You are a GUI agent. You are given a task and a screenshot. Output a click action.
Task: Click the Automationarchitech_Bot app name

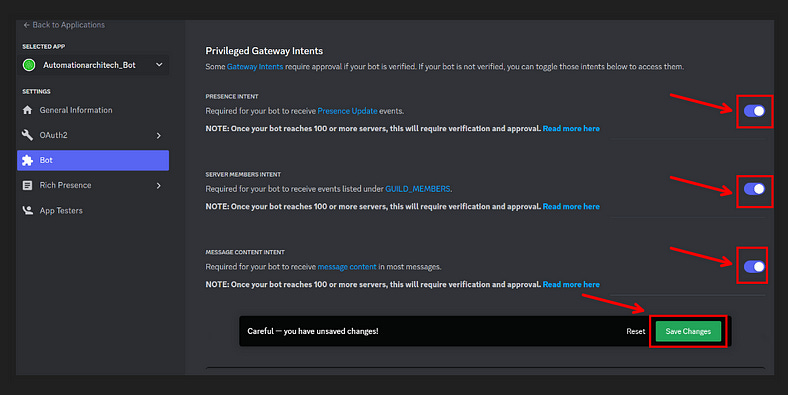89,65
